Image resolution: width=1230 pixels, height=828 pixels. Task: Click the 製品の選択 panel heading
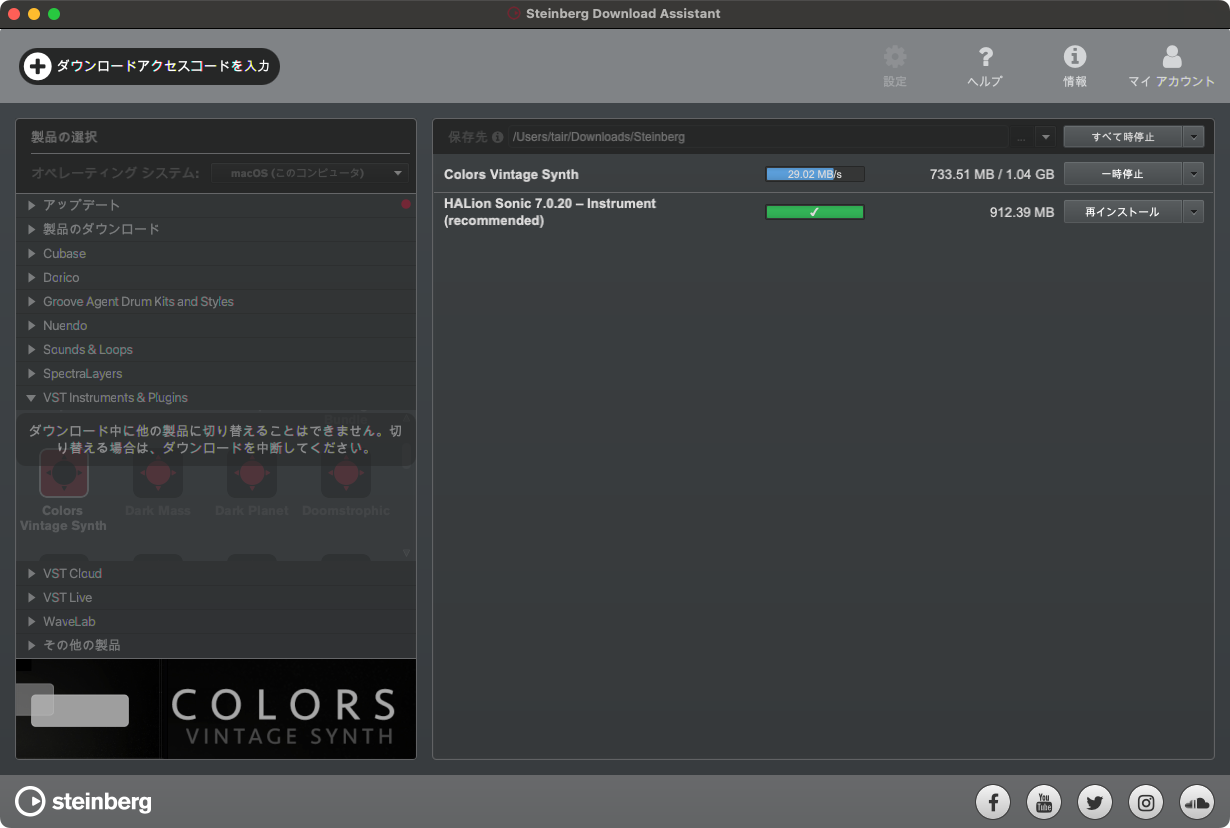[64, 137]
